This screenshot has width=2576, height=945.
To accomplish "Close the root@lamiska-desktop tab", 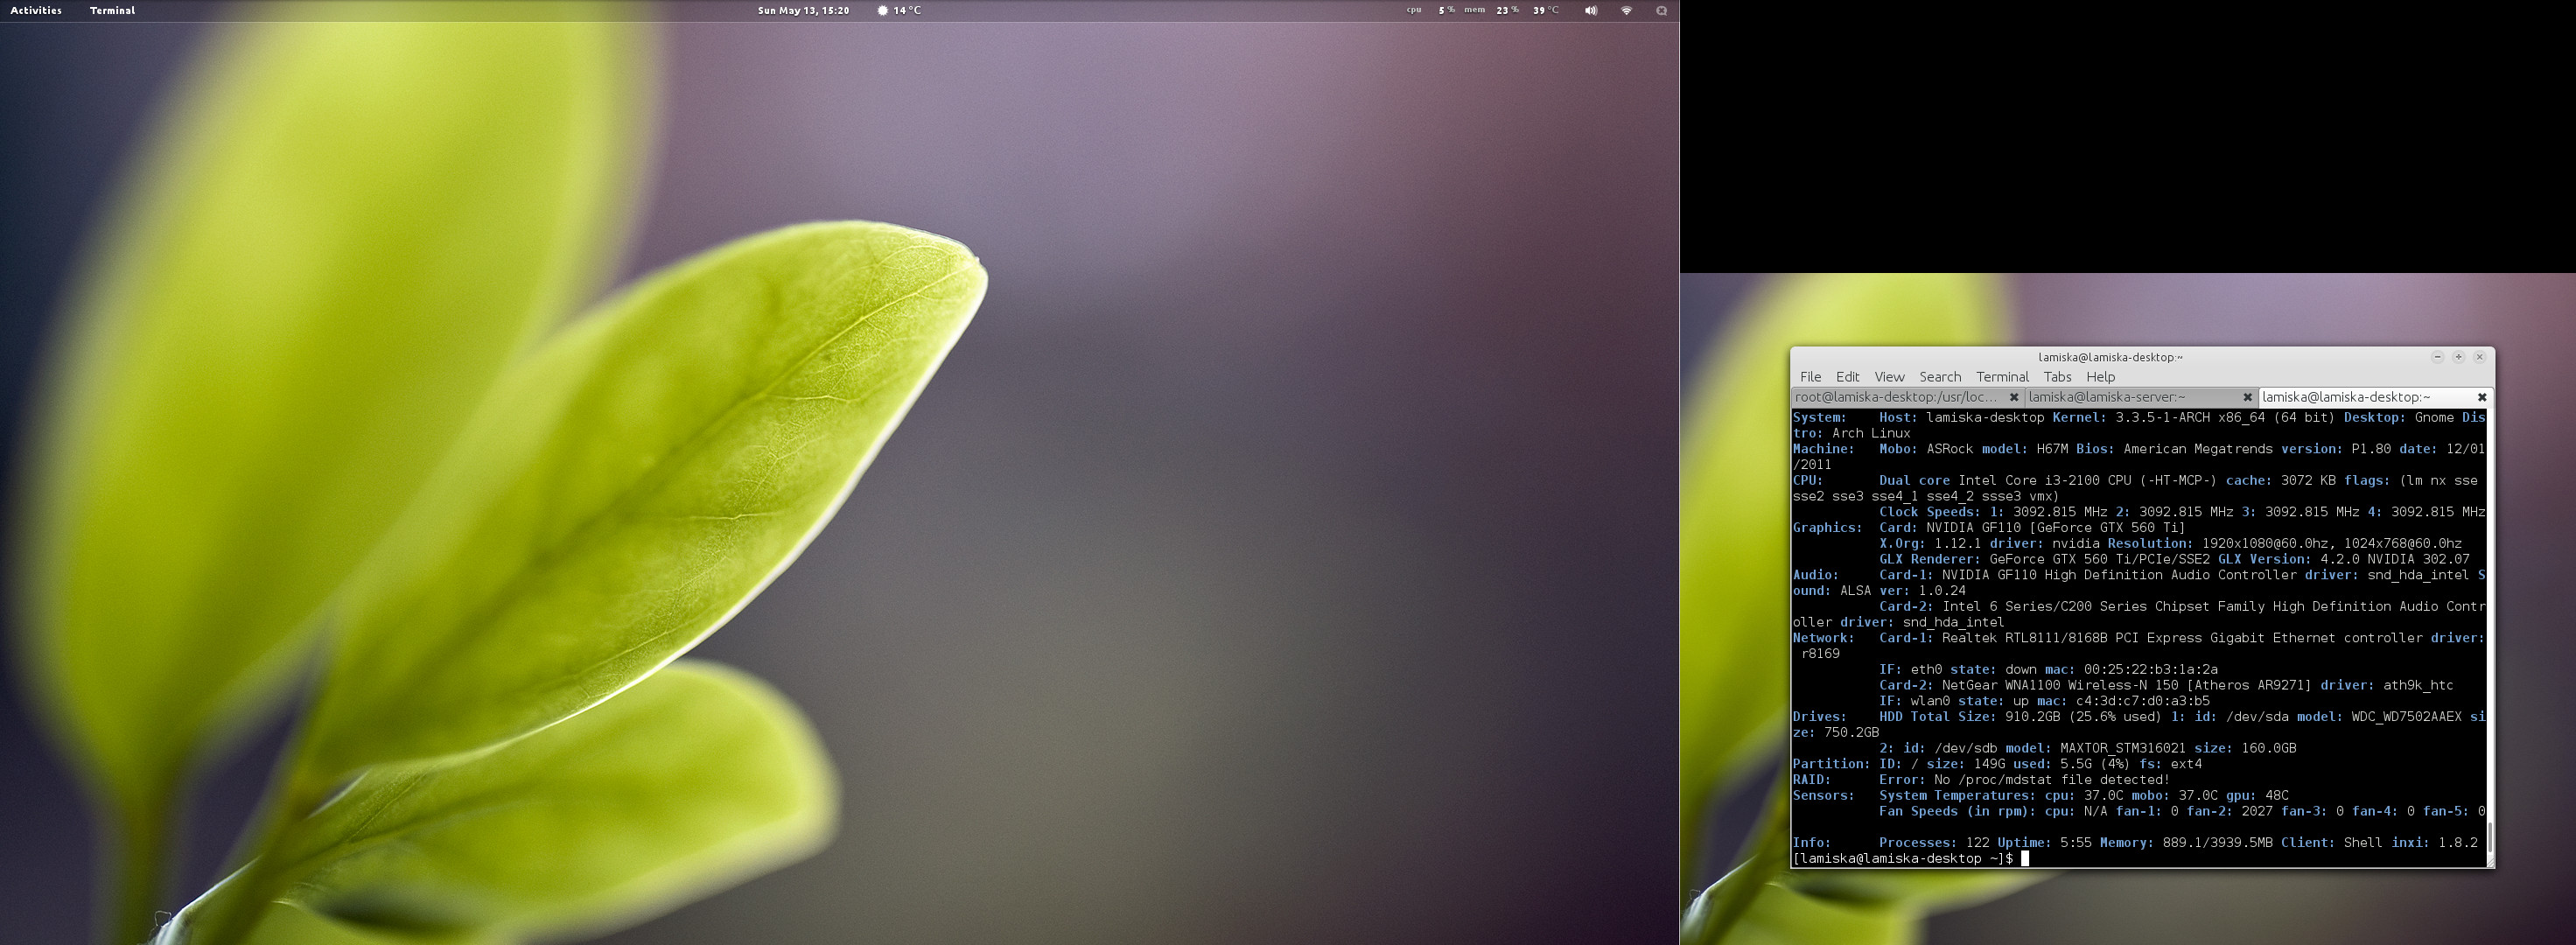I will click(2014, 397).
